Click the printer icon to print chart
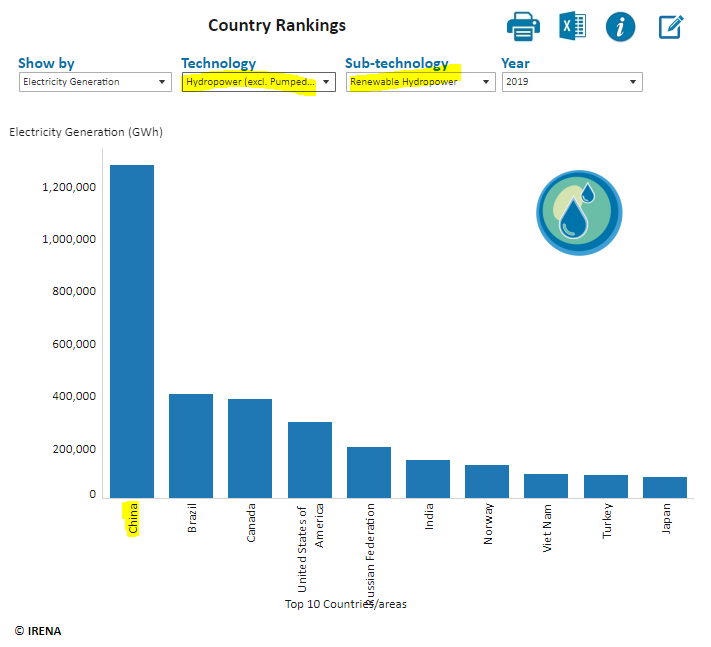The width and height of the screenshot is (711, 647). click(x=523, y=26)
